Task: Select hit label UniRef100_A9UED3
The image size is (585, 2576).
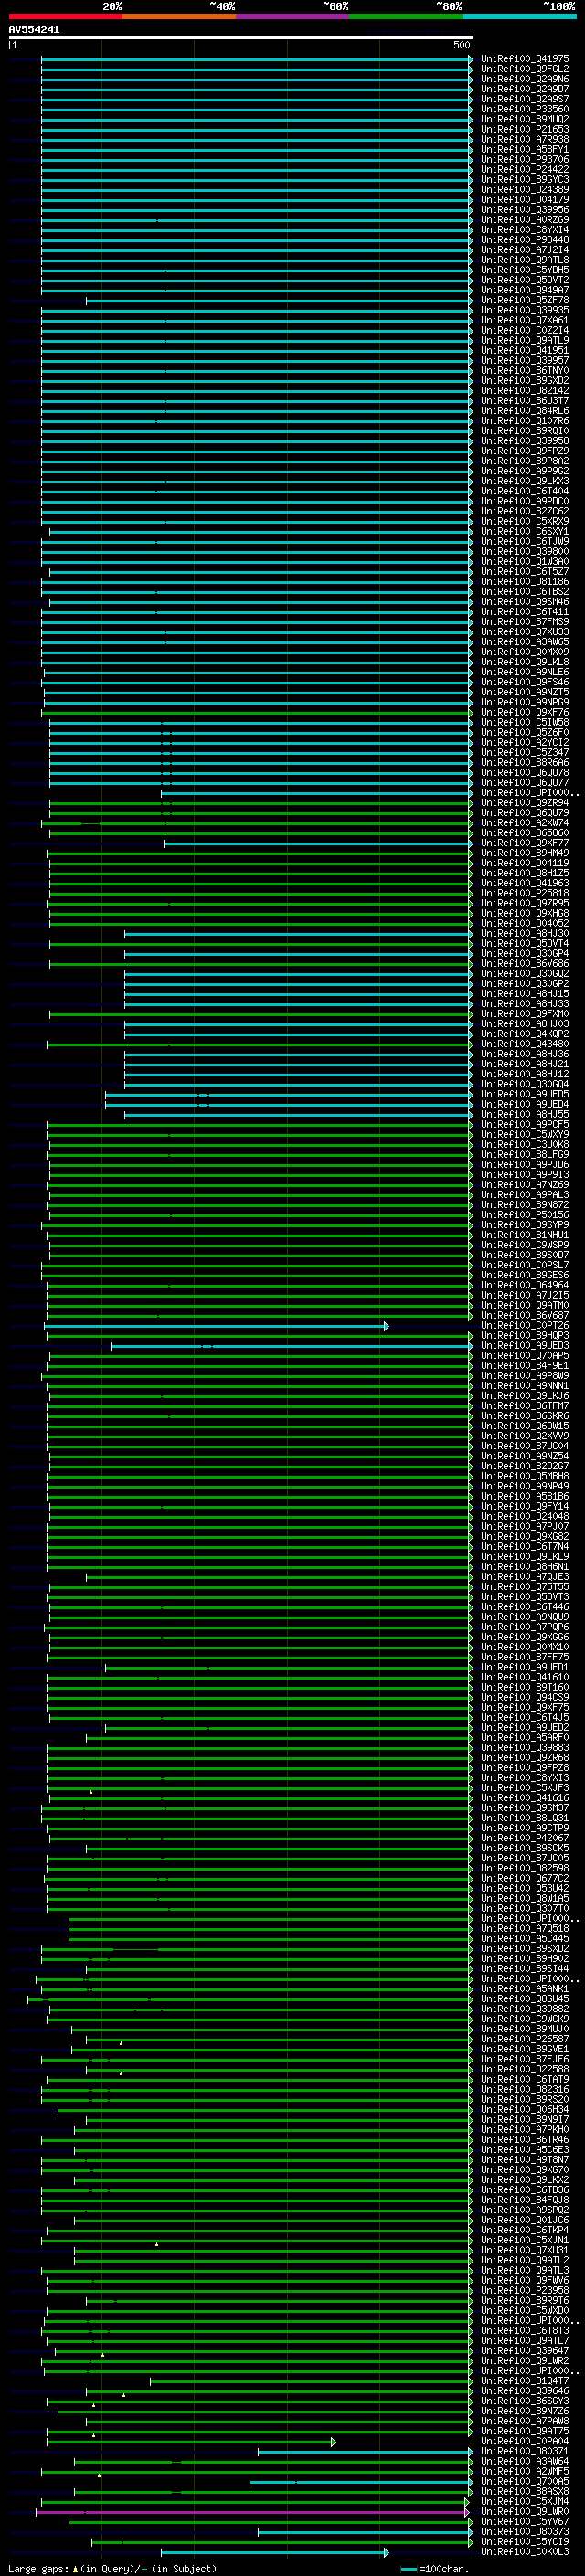Action: click(x=525, y=1345)
